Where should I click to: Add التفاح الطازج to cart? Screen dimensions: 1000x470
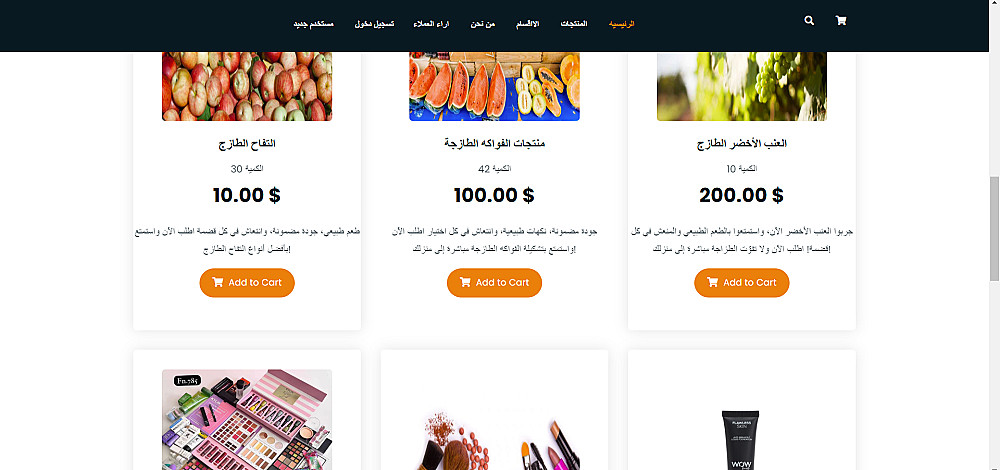[x=247, y=283]
